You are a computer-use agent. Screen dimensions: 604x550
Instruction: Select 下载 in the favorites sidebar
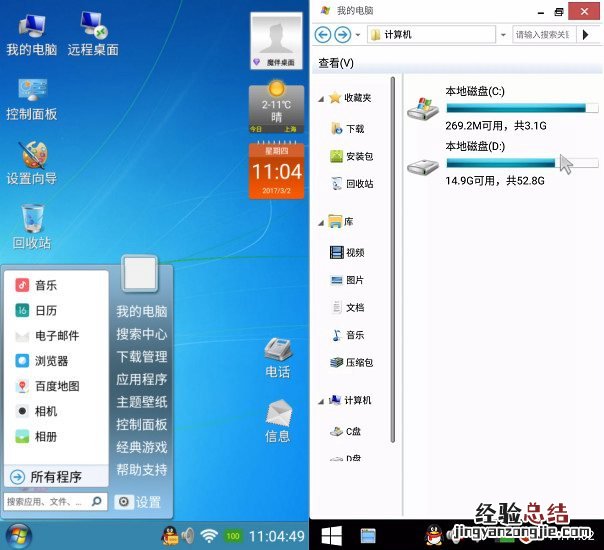(x=354, y=129)
